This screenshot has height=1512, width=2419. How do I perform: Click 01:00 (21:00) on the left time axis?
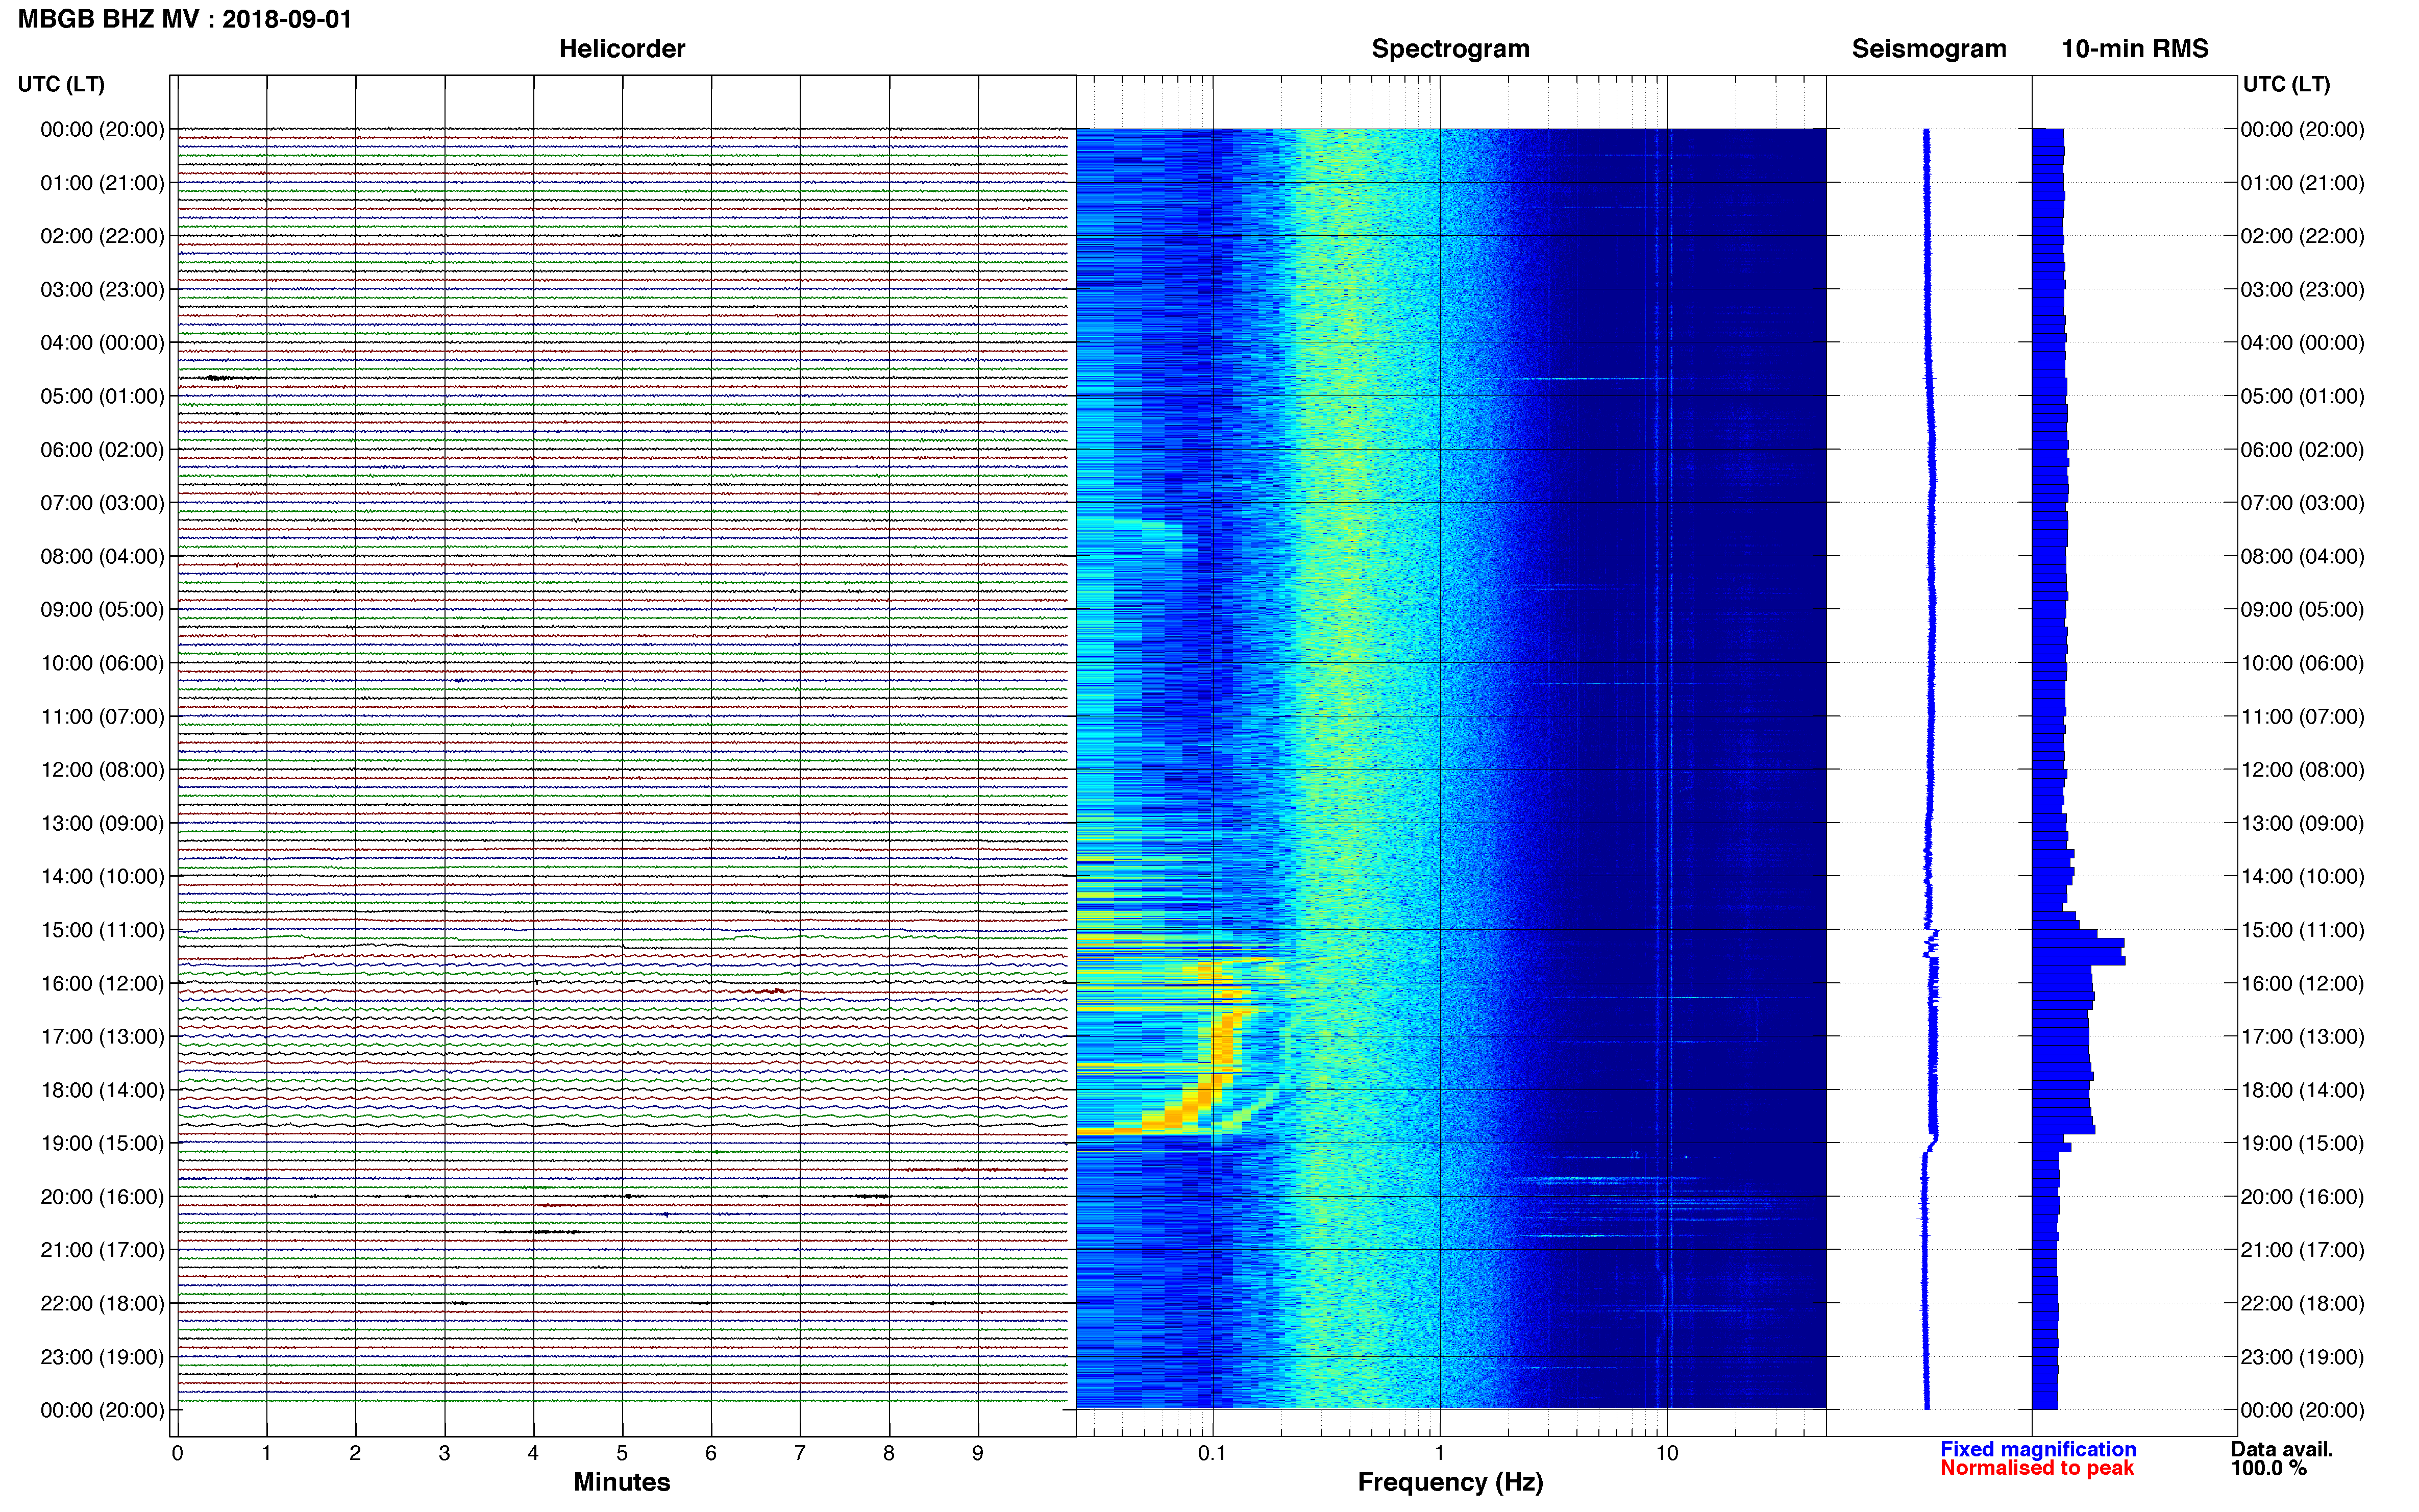[x=102, y=183]
